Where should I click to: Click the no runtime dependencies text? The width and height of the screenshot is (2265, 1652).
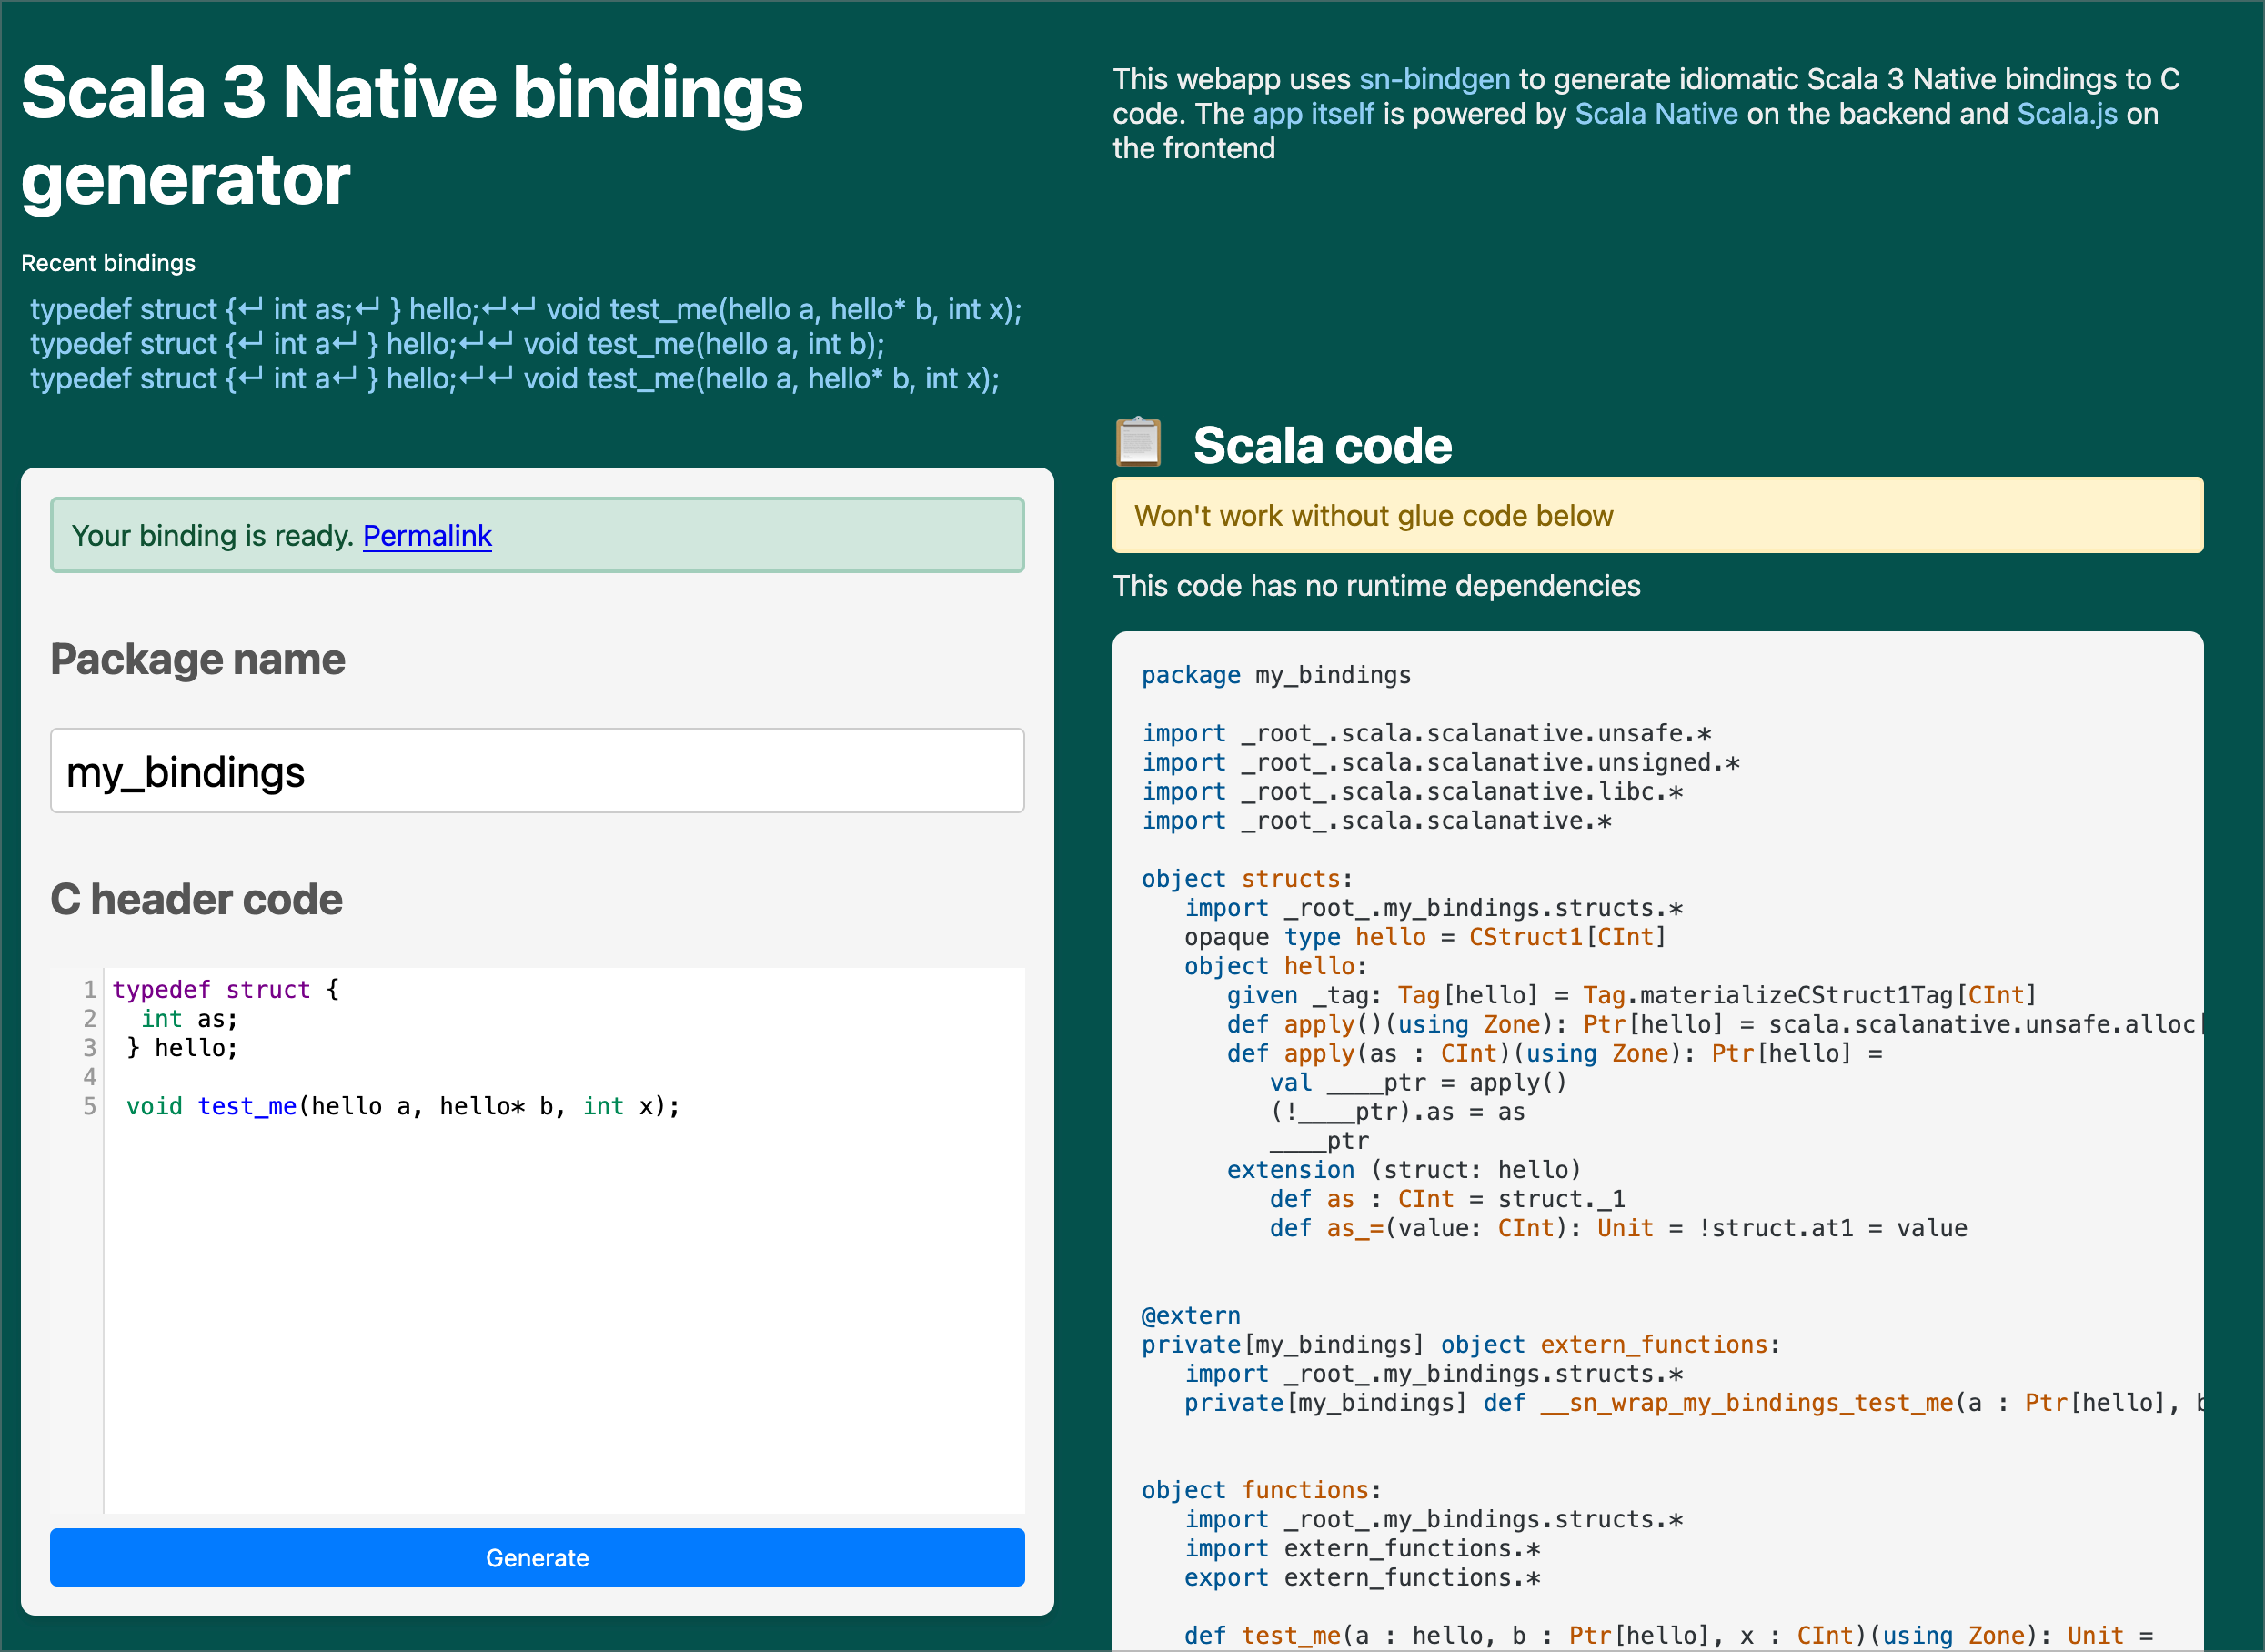click(x=1376, y=586)
